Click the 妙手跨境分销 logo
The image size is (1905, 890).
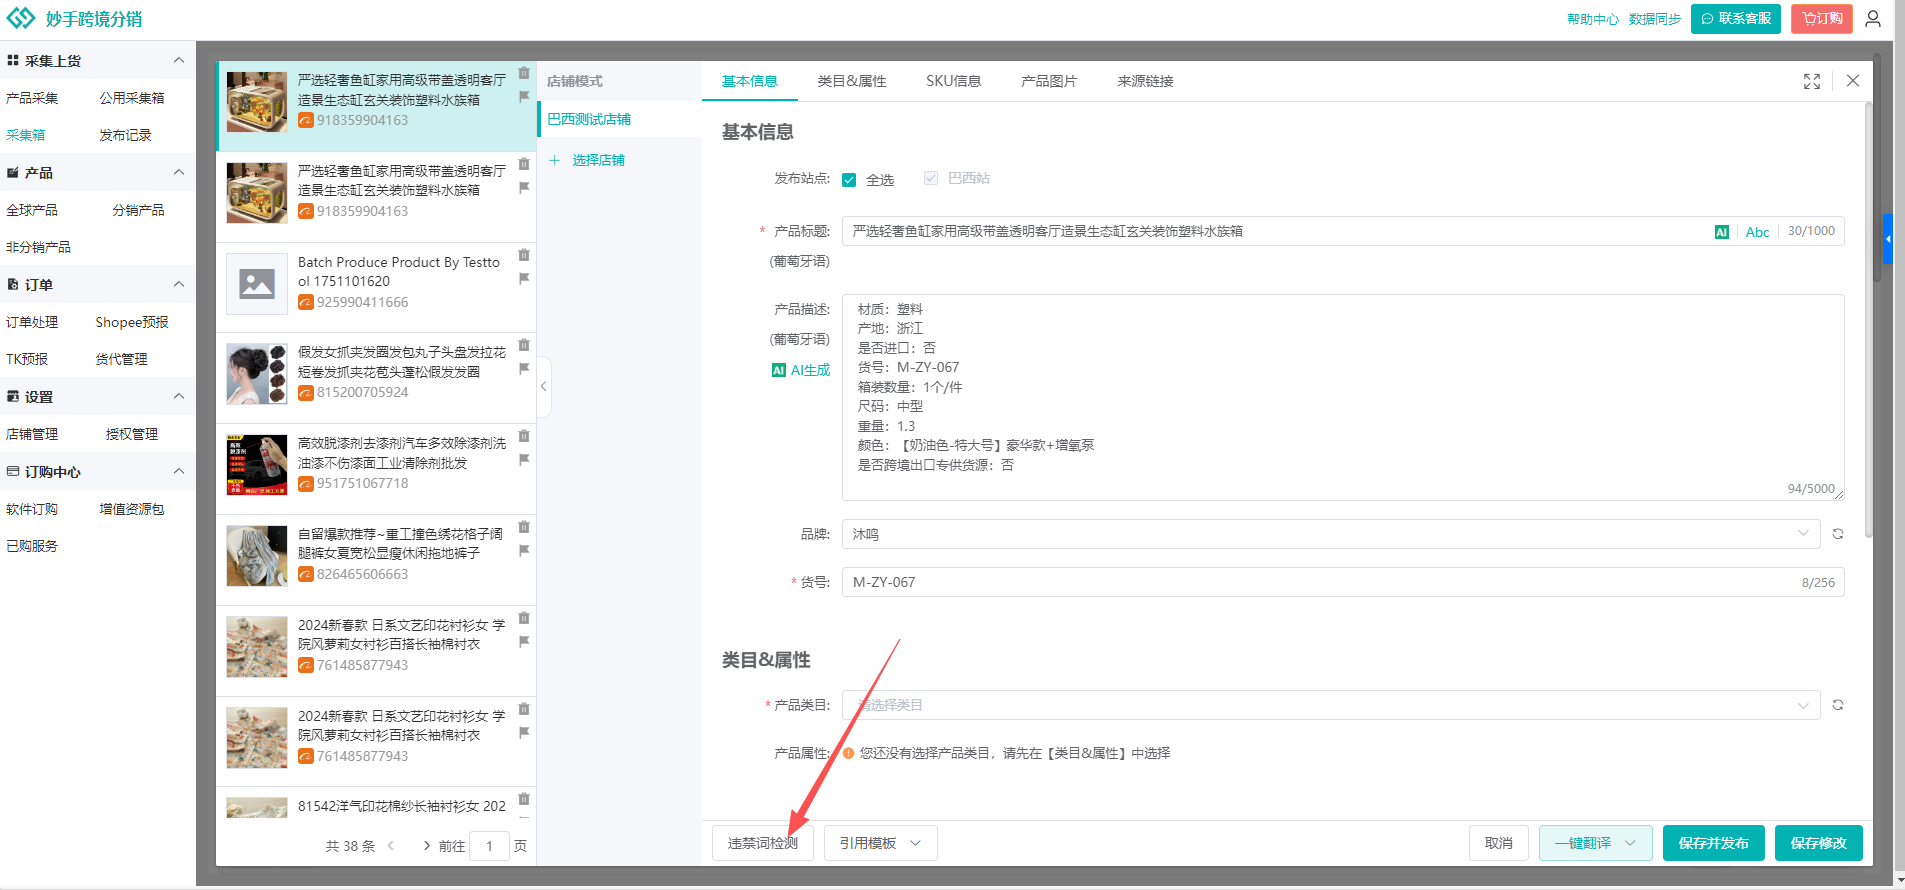[75, 19]
